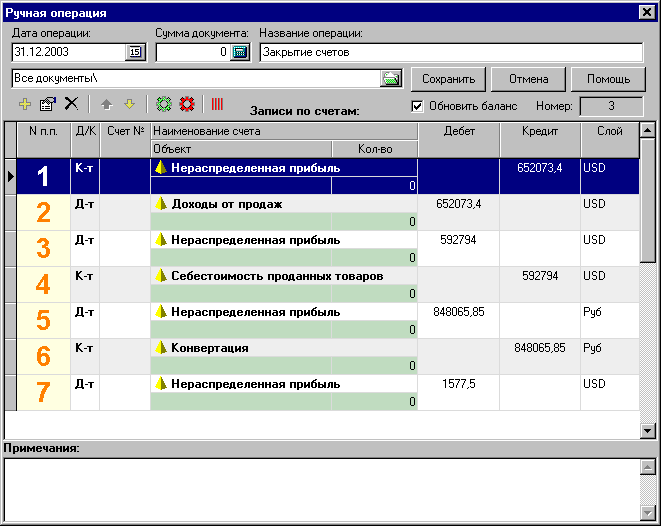This screenshot has width=661, height=526.
Task: Edit the Название операции field
Action: coord(451,52)
